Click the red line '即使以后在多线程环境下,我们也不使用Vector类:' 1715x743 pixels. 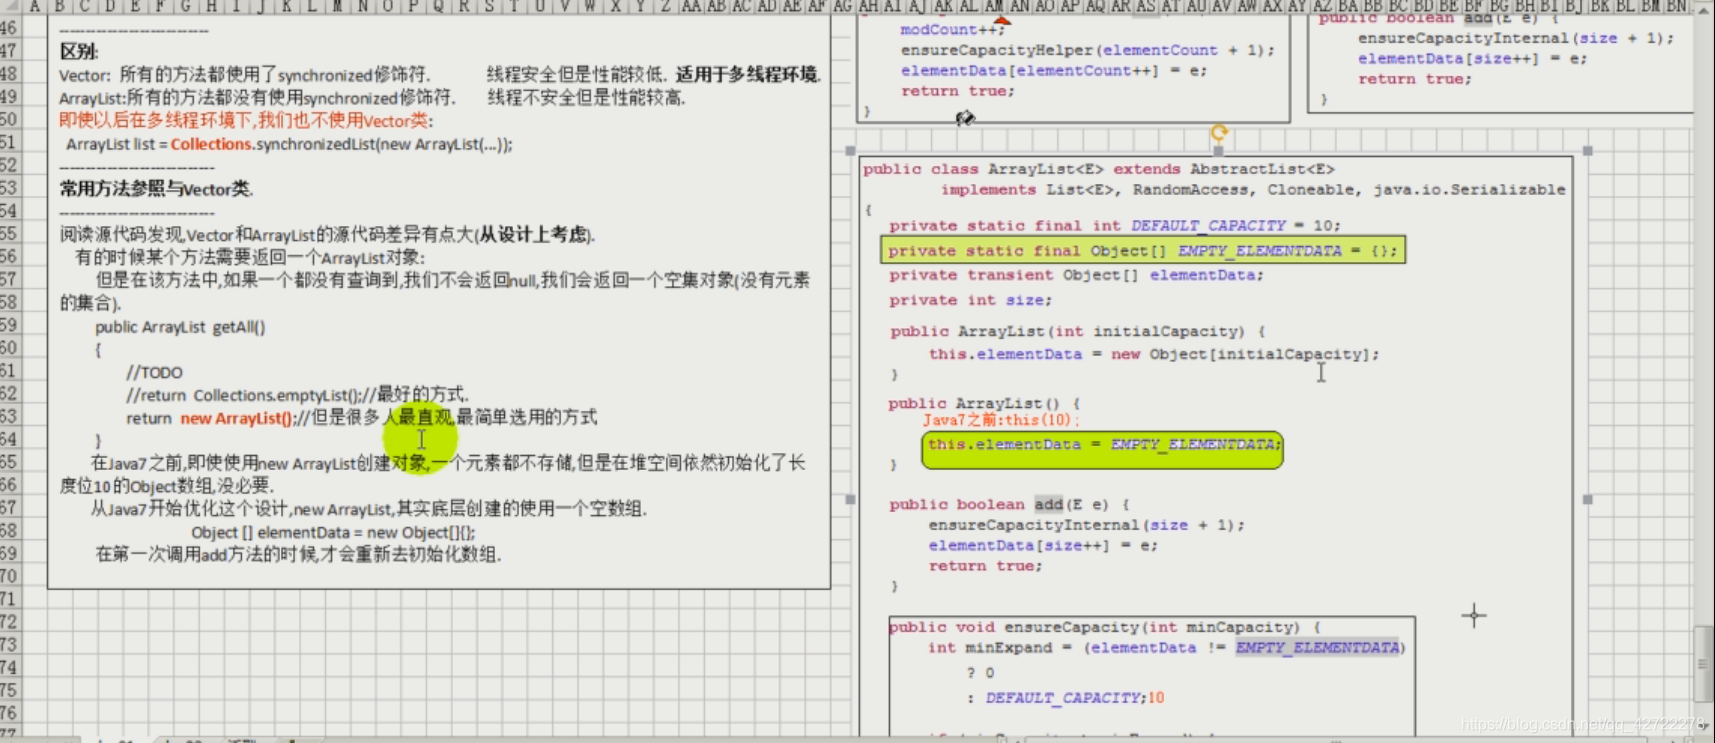(x=246, y=121)
